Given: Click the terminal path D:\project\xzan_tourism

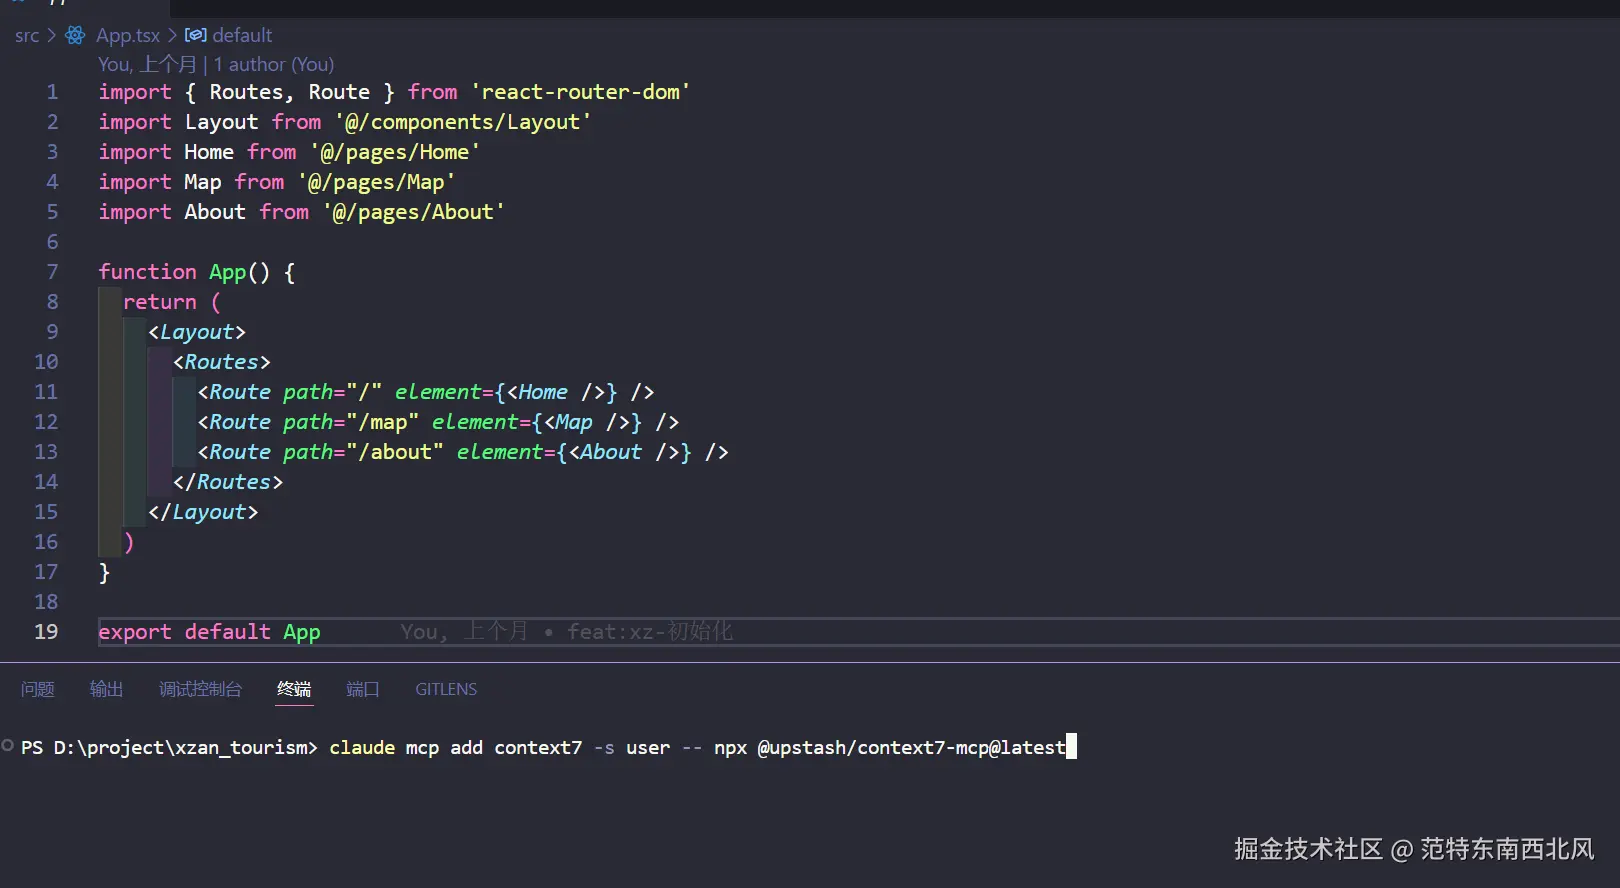Looking at the screenshot, I should pos(180,747).
